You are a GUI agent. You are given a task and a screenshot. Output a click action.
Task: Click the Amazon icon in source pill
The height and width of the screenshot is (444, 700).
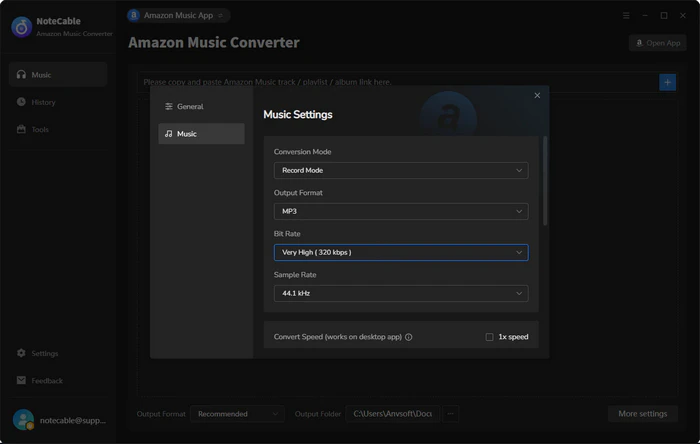(x=133, y=15)
